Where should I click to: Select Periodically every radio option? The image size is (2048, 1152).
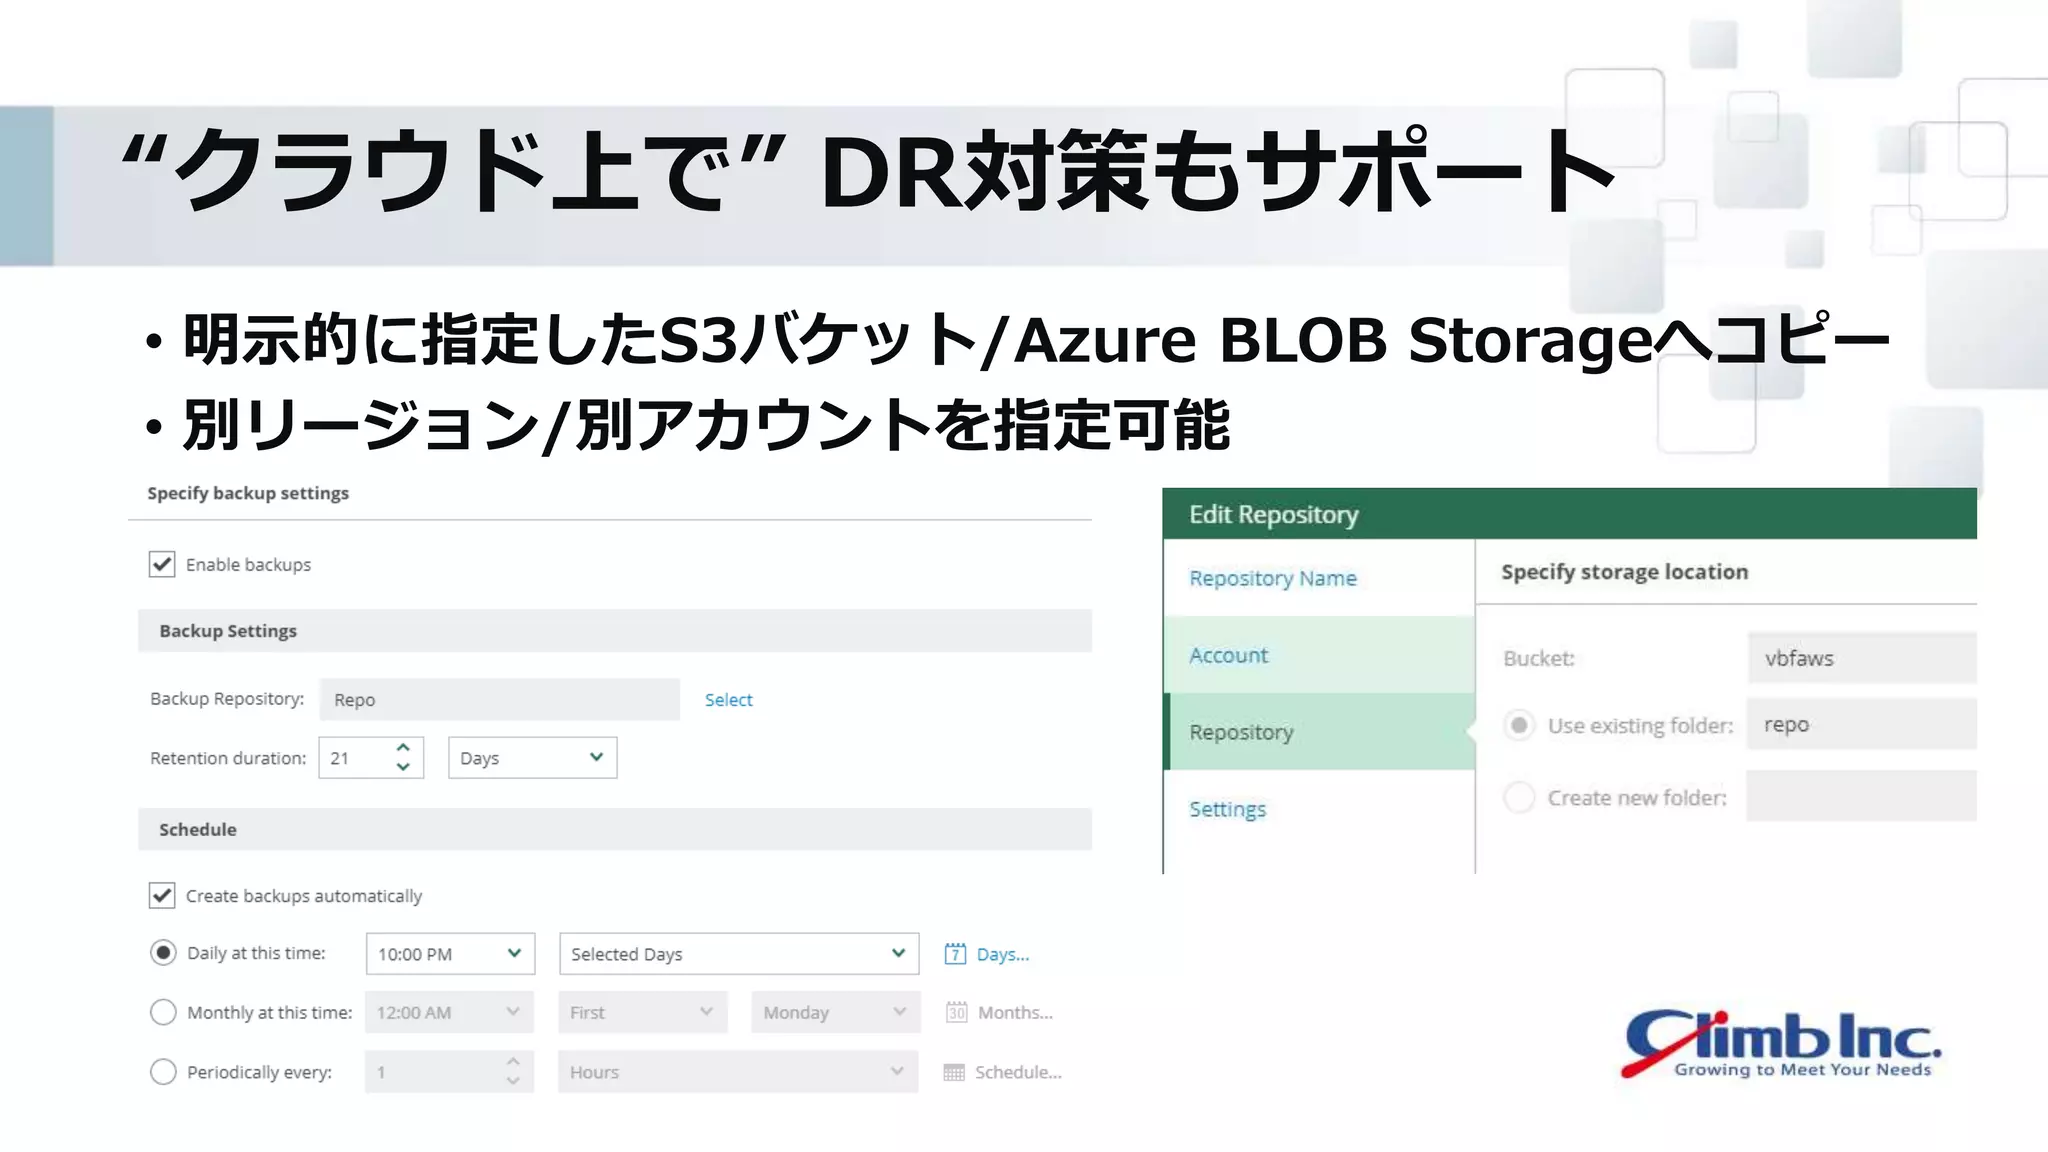163,1071
